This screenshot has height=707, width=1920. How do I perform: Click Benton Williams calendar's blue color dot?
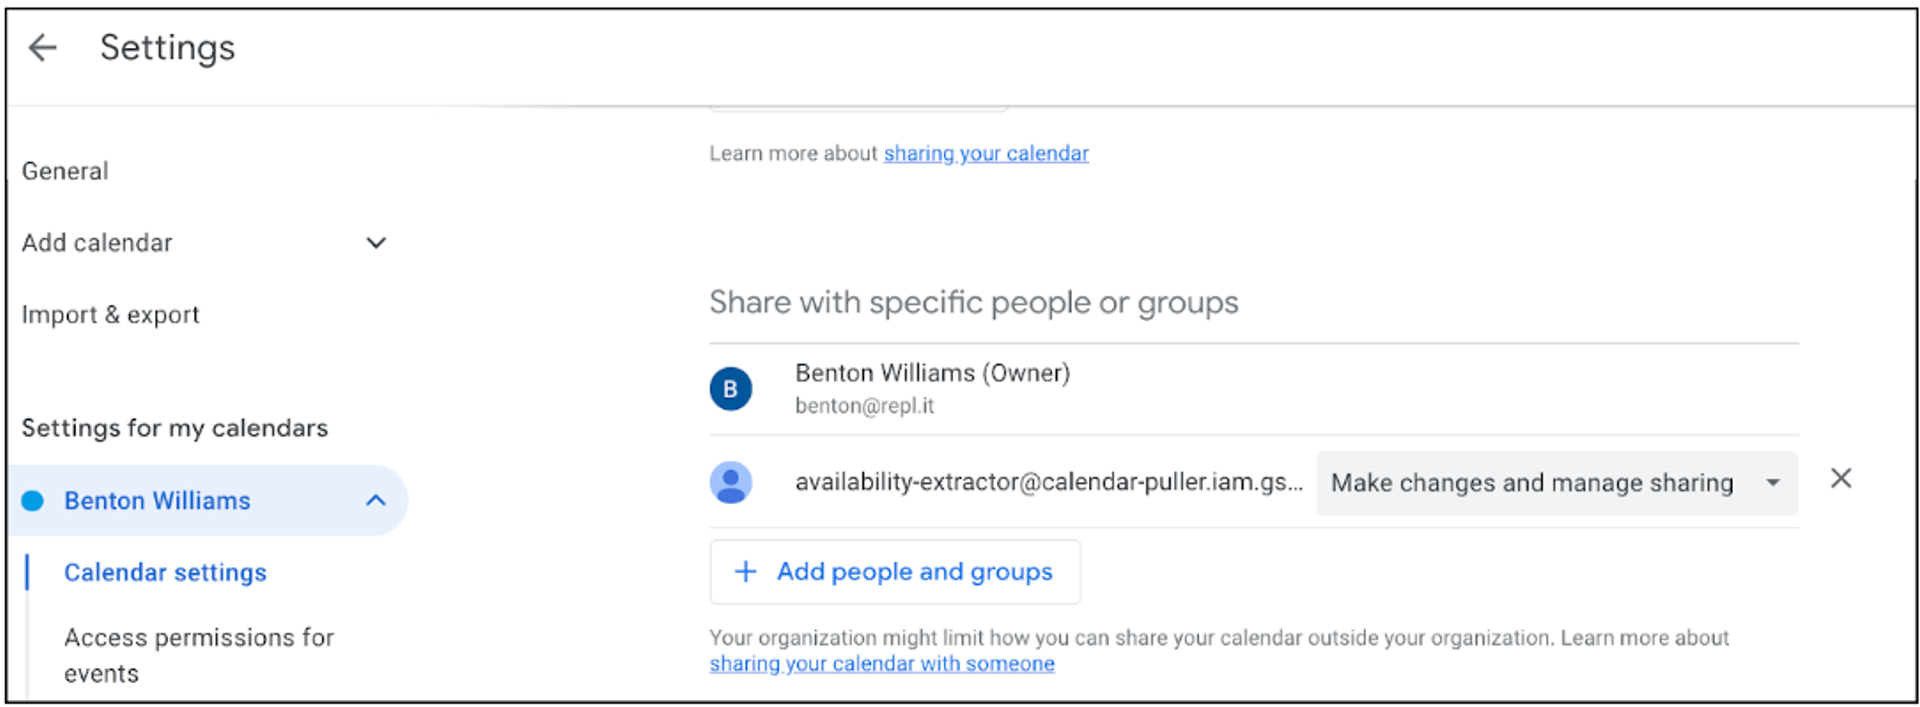coord(33,500)
